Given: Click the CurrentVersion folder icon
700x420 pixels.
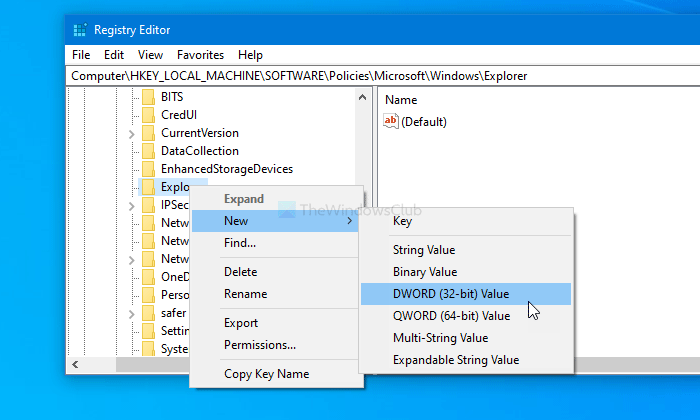Looking at the screenshot, I should pyautogui.click(x=148, y=133).
